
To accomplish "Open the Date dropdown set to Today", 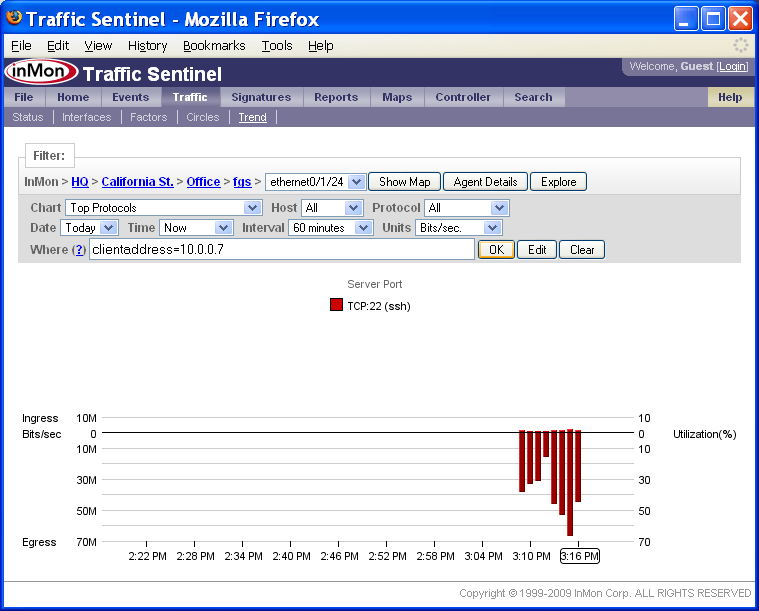I will point(89,228).
